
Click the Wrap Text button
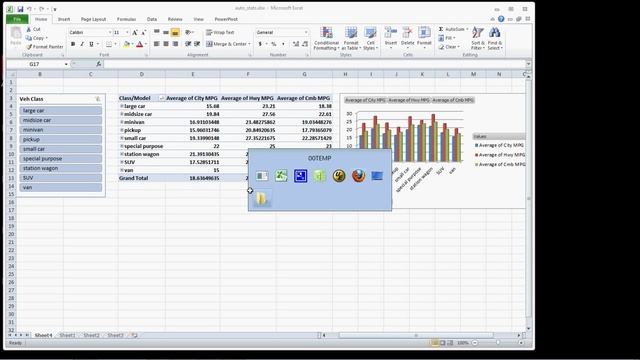(220, 32)
